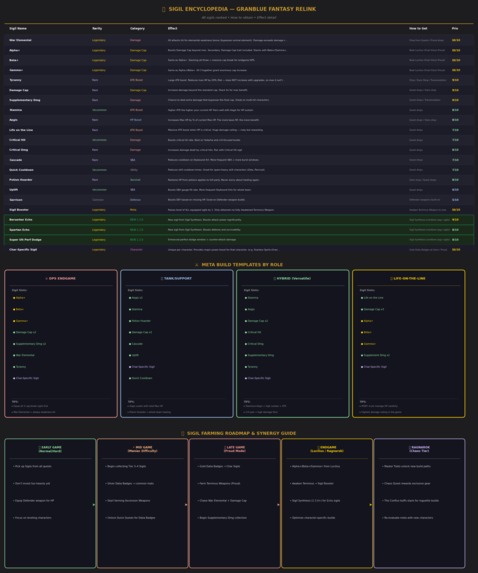Screen dimensions: 478x573
Task: Select the Super Ult Perf Dodge row name
Action: [25, 240]
